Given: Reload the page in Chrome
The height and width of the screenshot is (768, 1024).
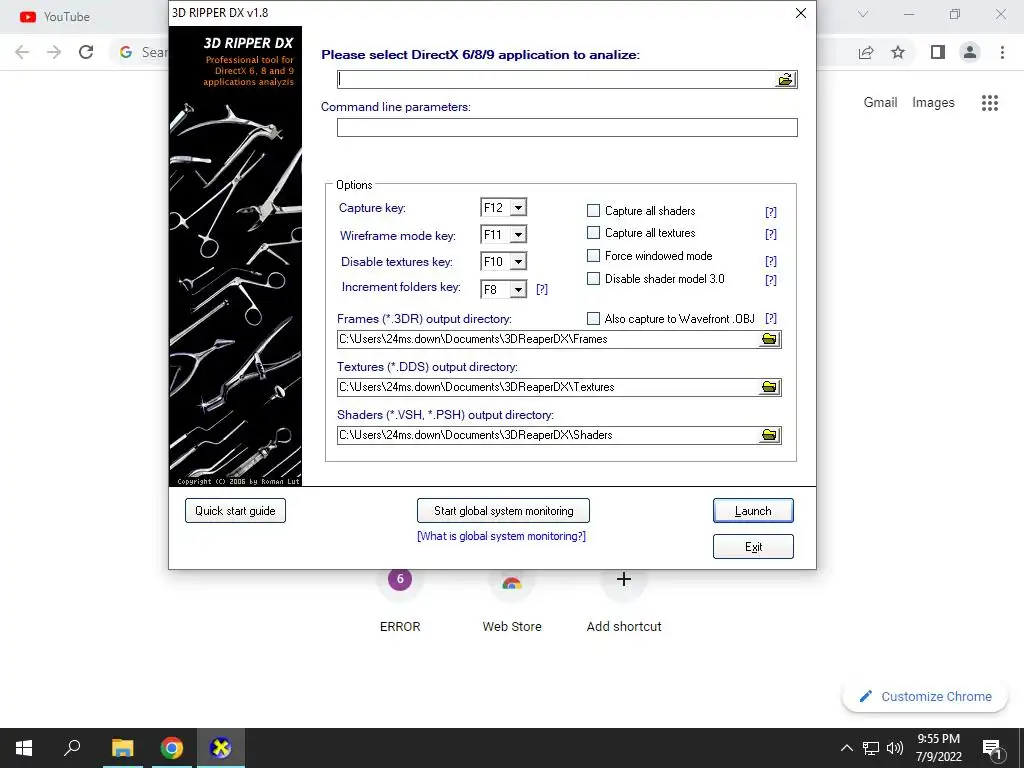Looking at the screenshot, I should [86, 52].
